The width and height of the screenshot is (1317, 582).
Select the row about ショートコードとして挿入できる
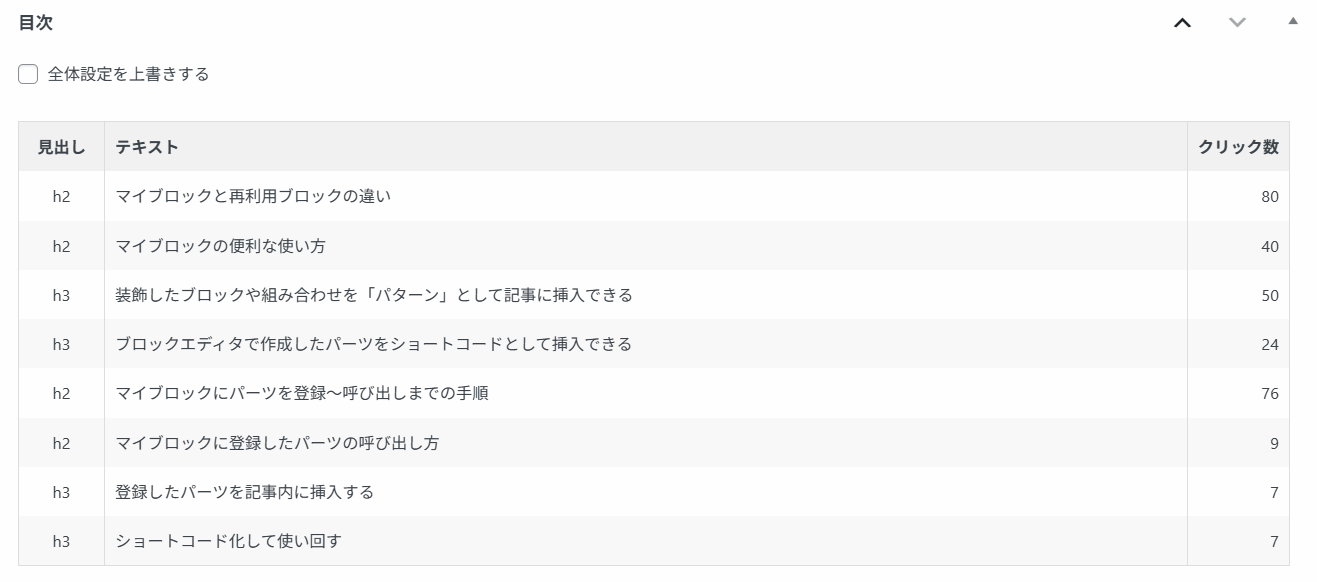click(654, 344)
